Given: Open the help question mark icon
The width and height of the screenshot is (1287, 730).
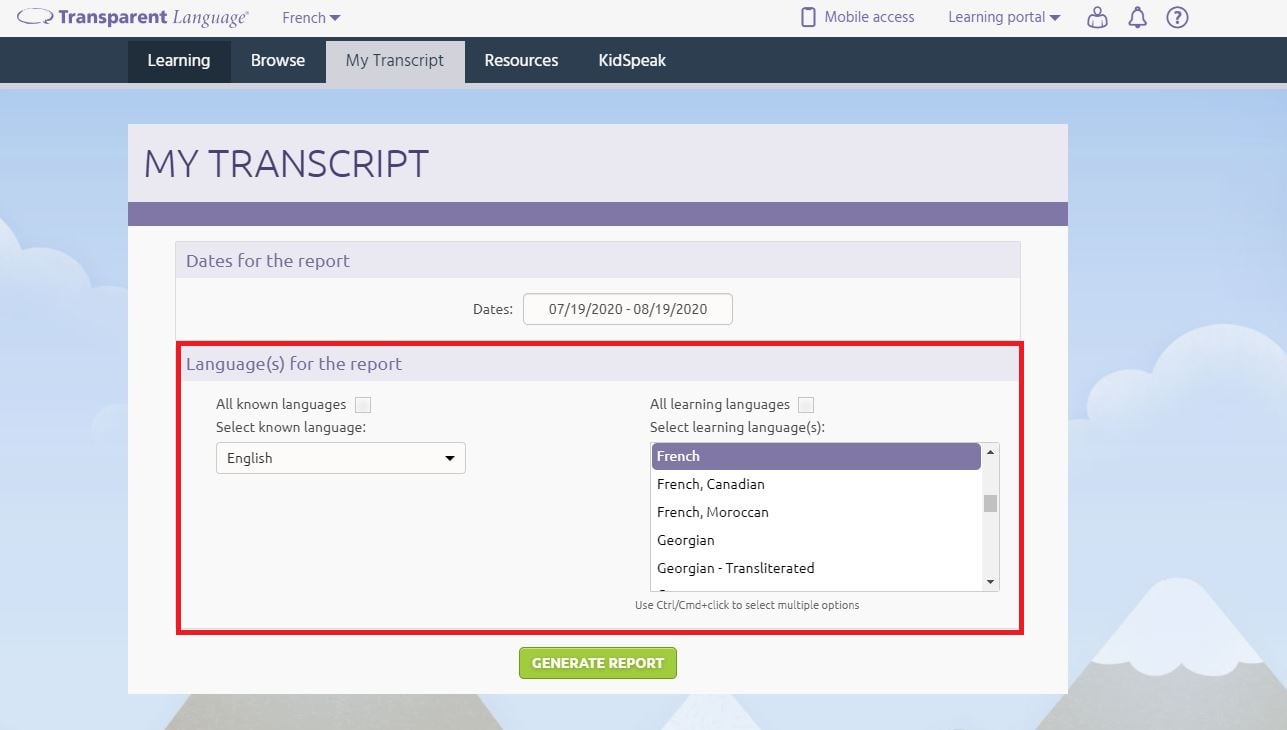Looking at the screenshot, I should [1177, 17].
